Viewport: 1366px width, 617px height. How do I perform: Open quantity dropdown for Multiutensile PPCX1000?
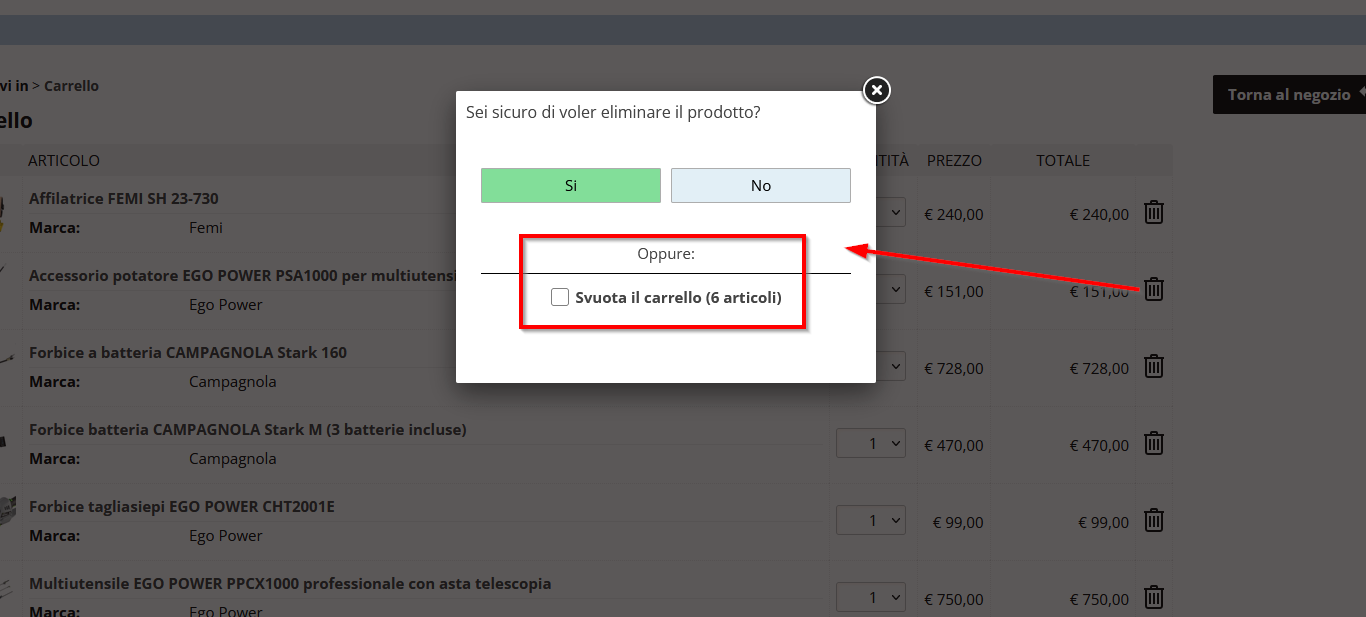(871, 597)
